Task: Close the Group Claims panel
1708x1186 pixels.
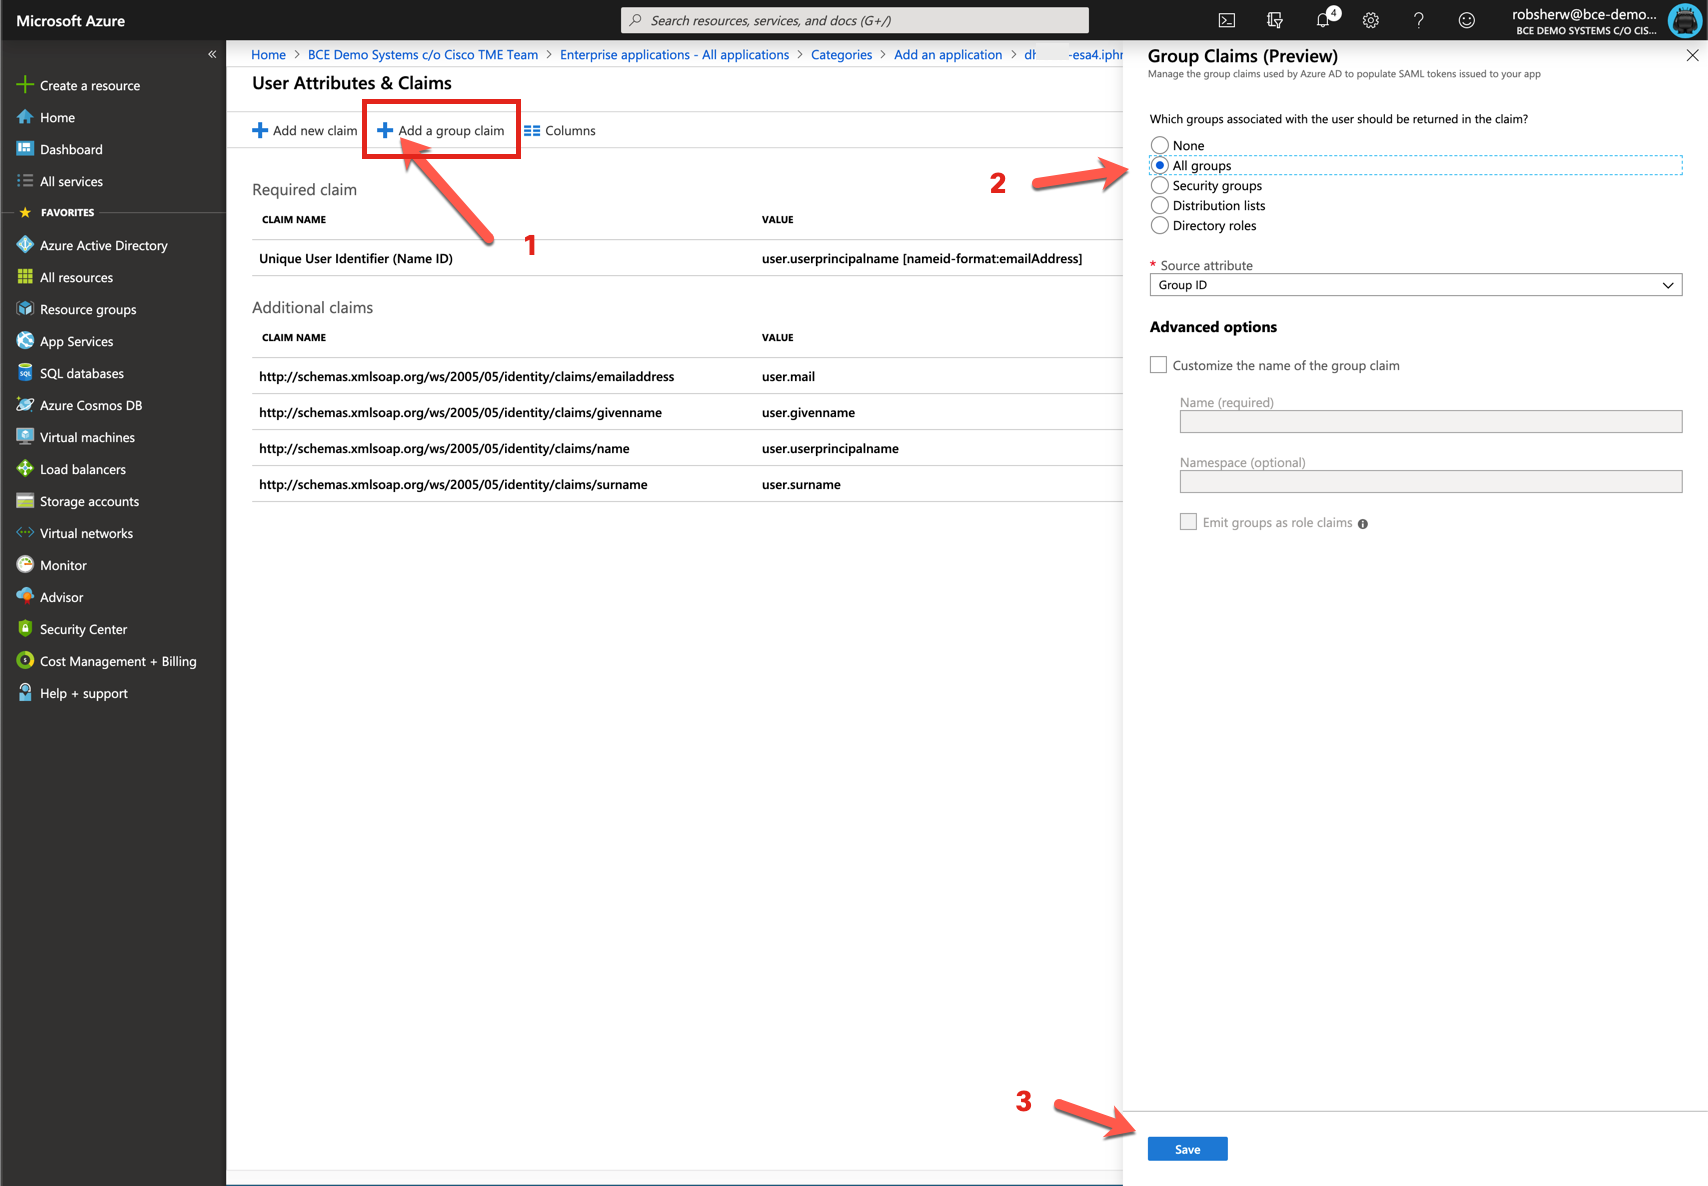Action: (1692, 56)
